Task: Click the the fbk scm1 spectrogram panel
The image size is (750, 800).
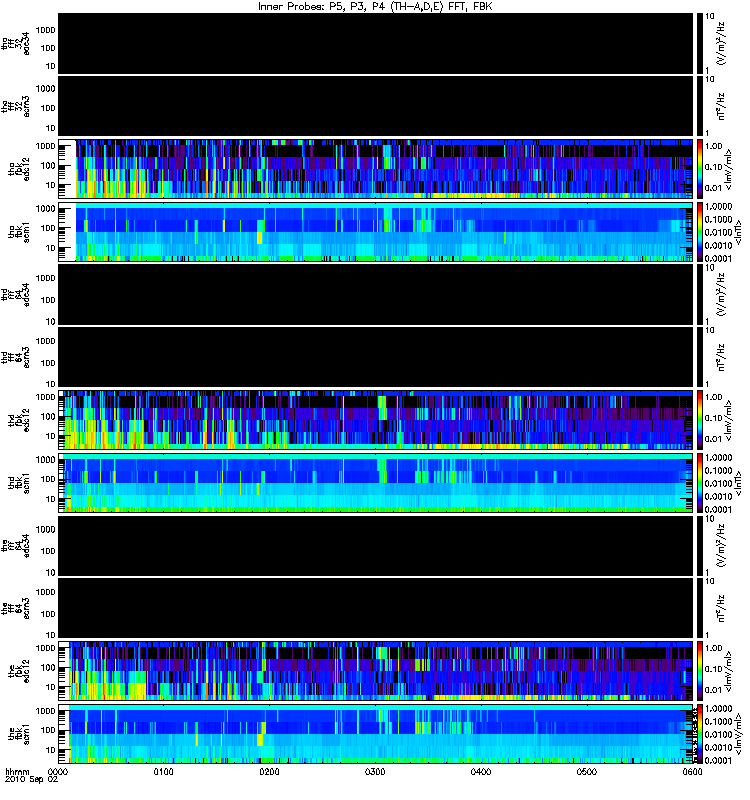Action: [375, 733]
